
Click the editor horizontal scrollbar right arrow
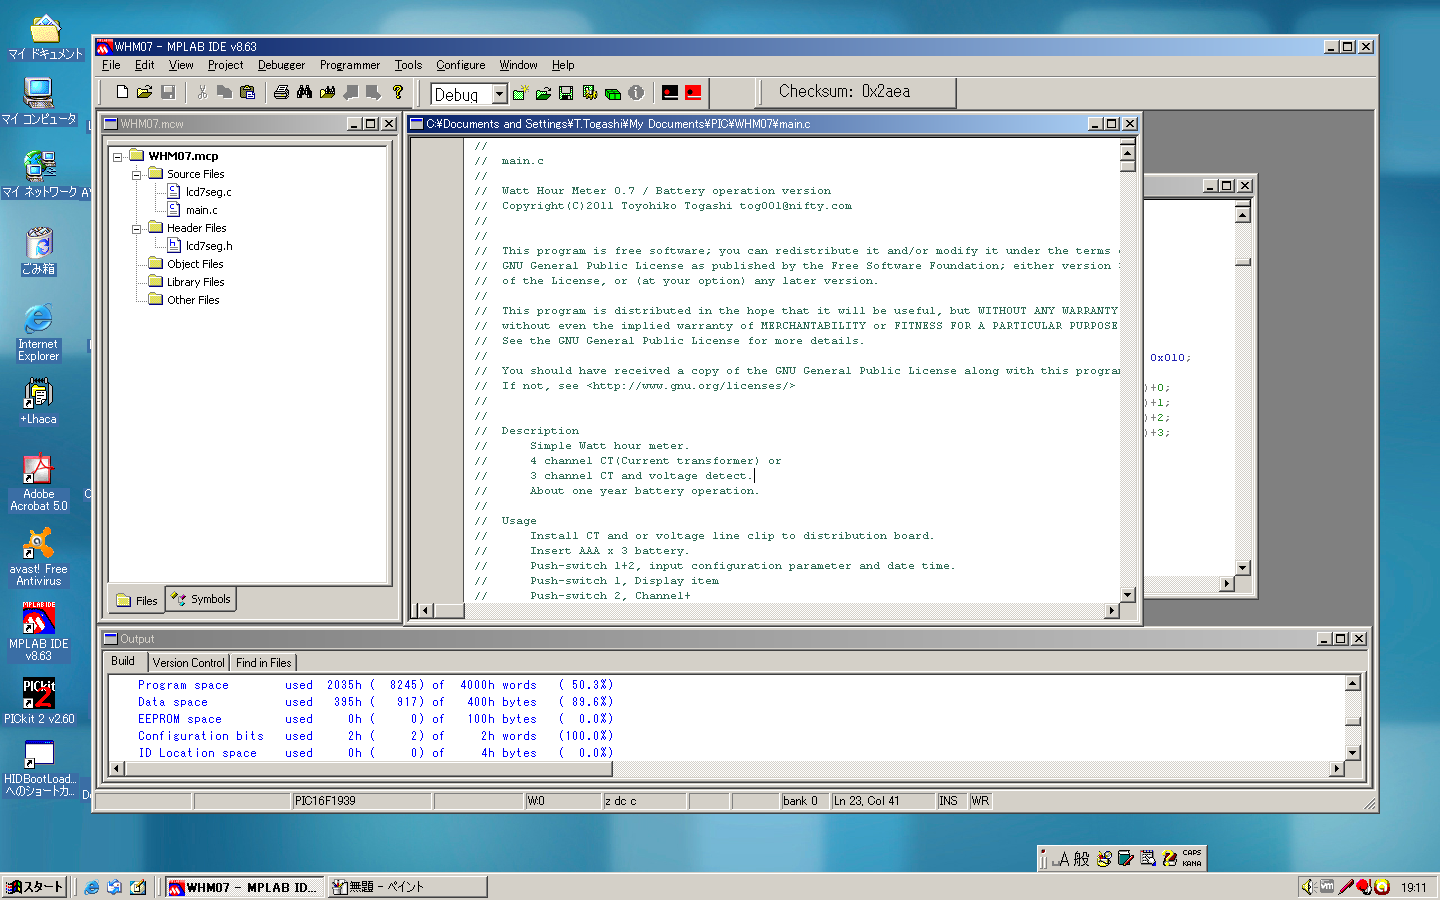click(x=1111, y=610)
